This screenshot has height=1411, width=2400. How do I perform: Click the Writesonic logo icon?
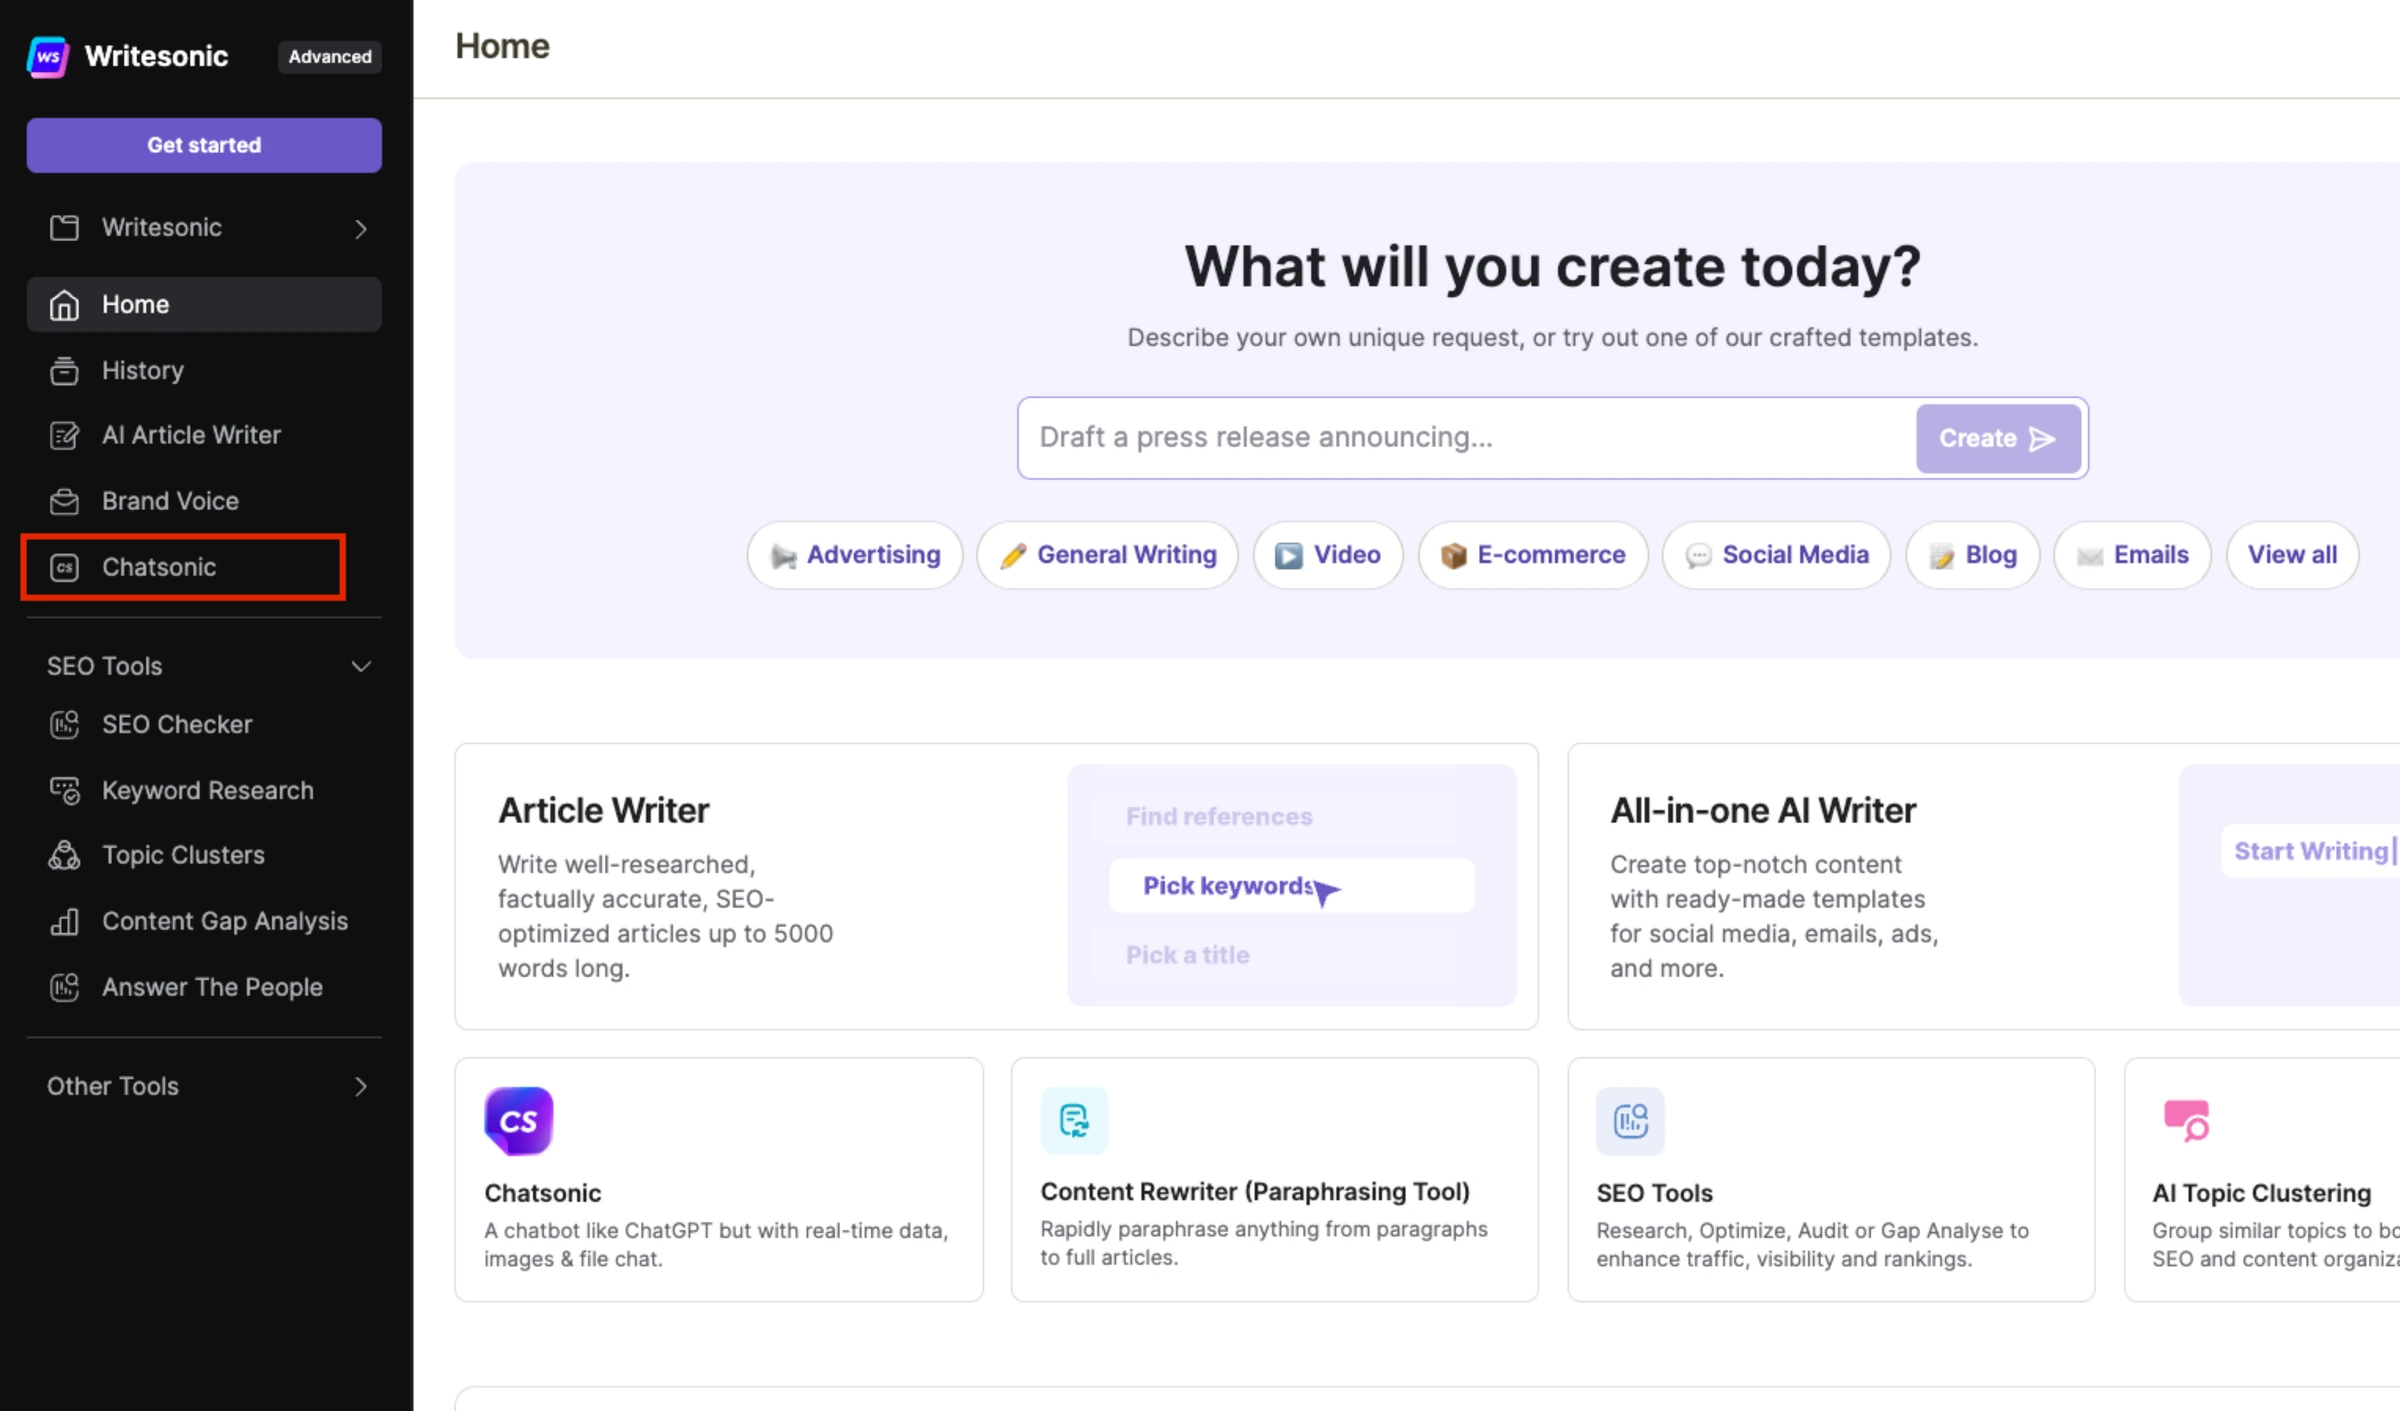(x=48, y=57)
